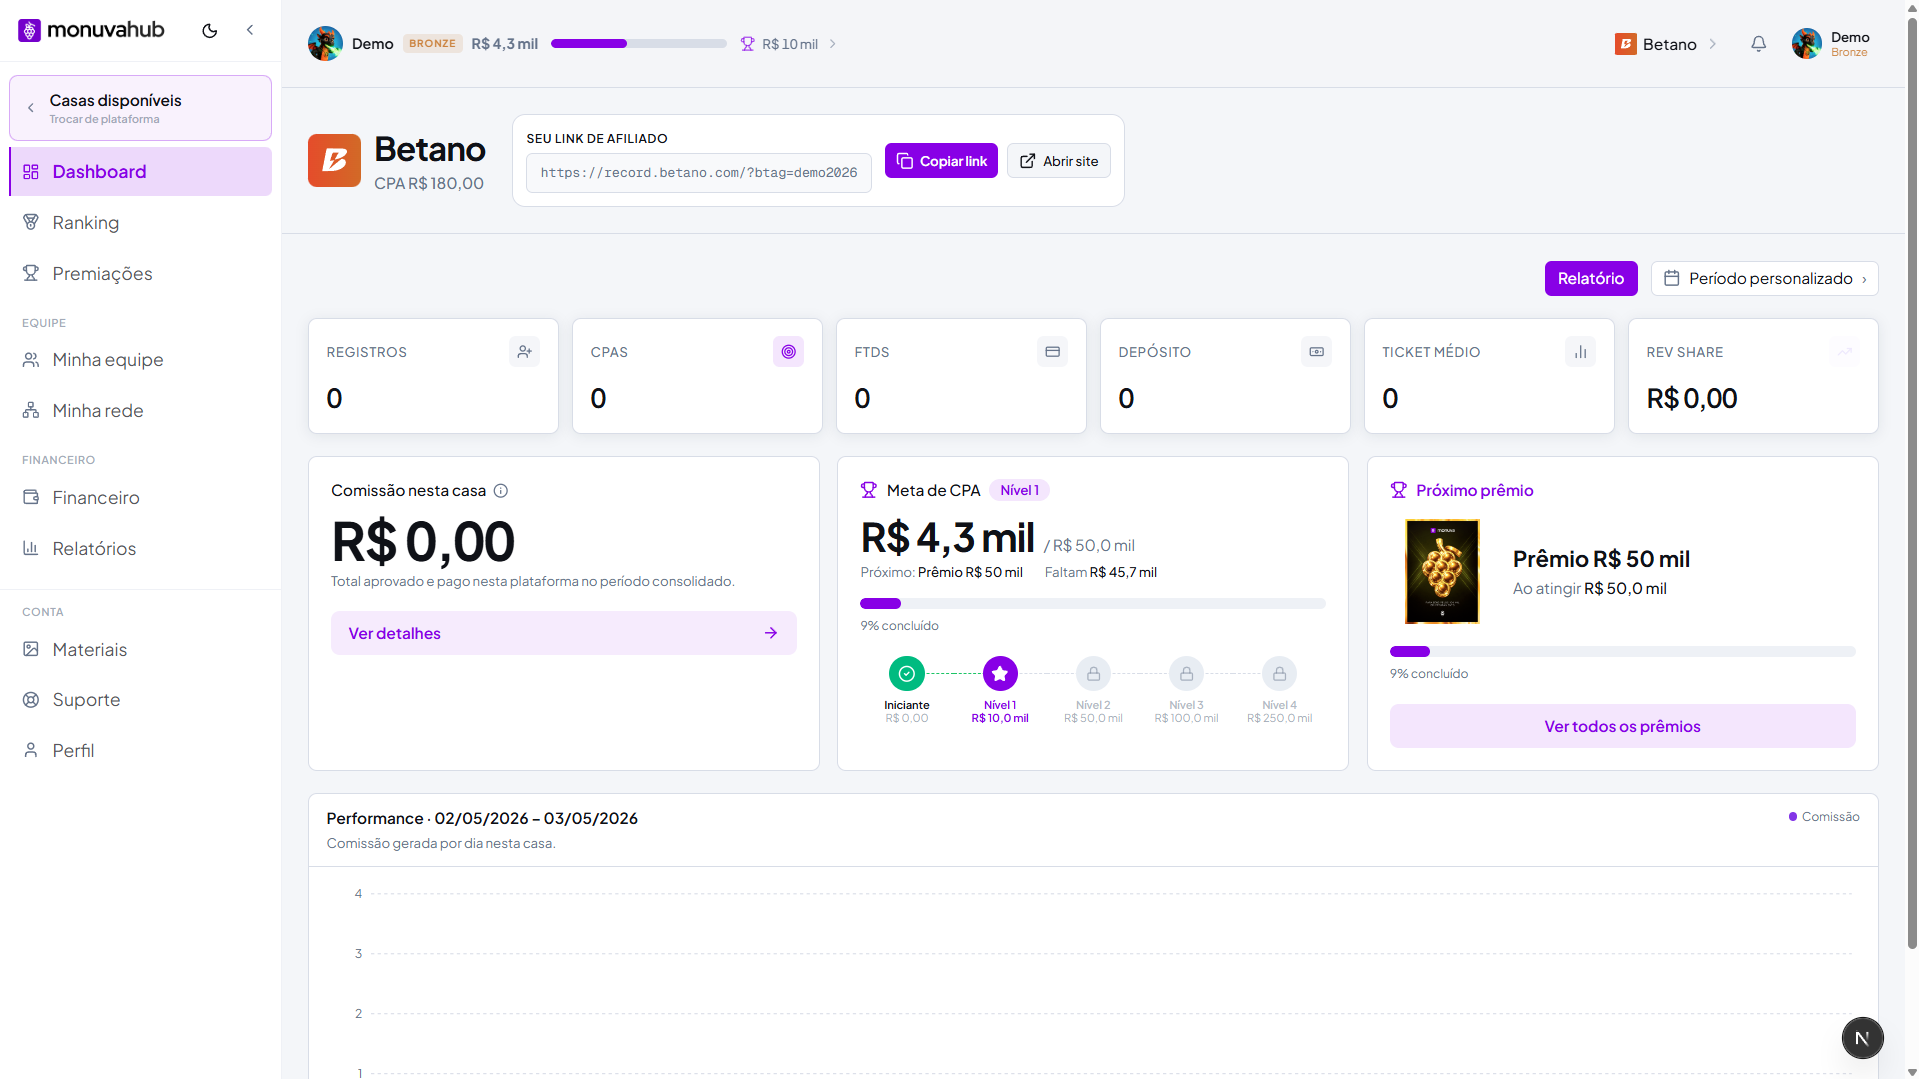Collapse the sidebar with the chevron

250,30
